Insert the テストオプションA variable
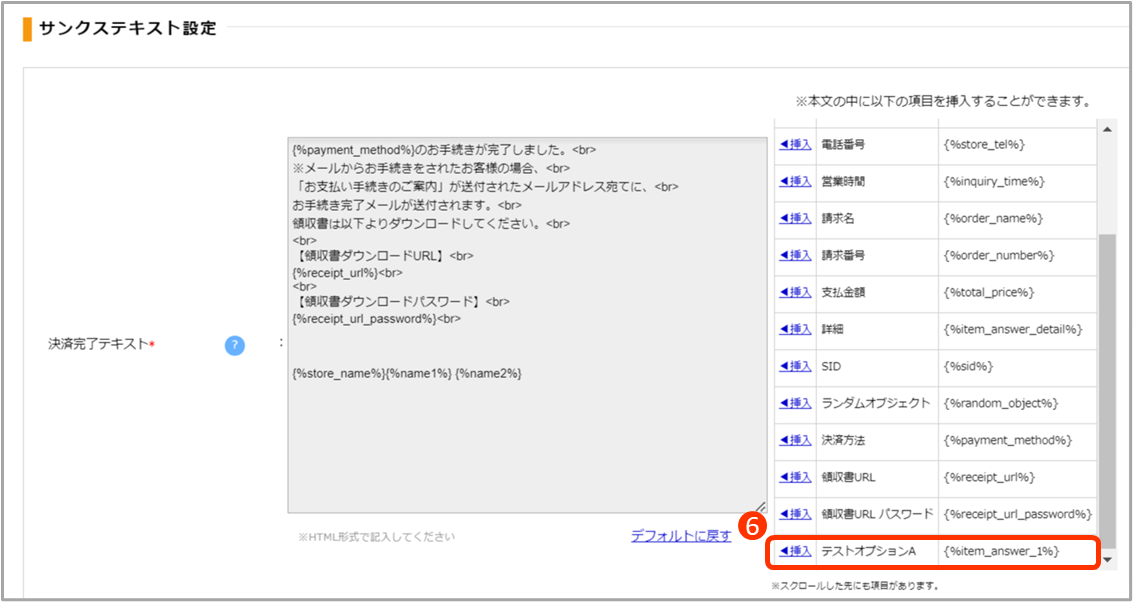The height and width of the screenshot is (602, 1133). [795, 552]
